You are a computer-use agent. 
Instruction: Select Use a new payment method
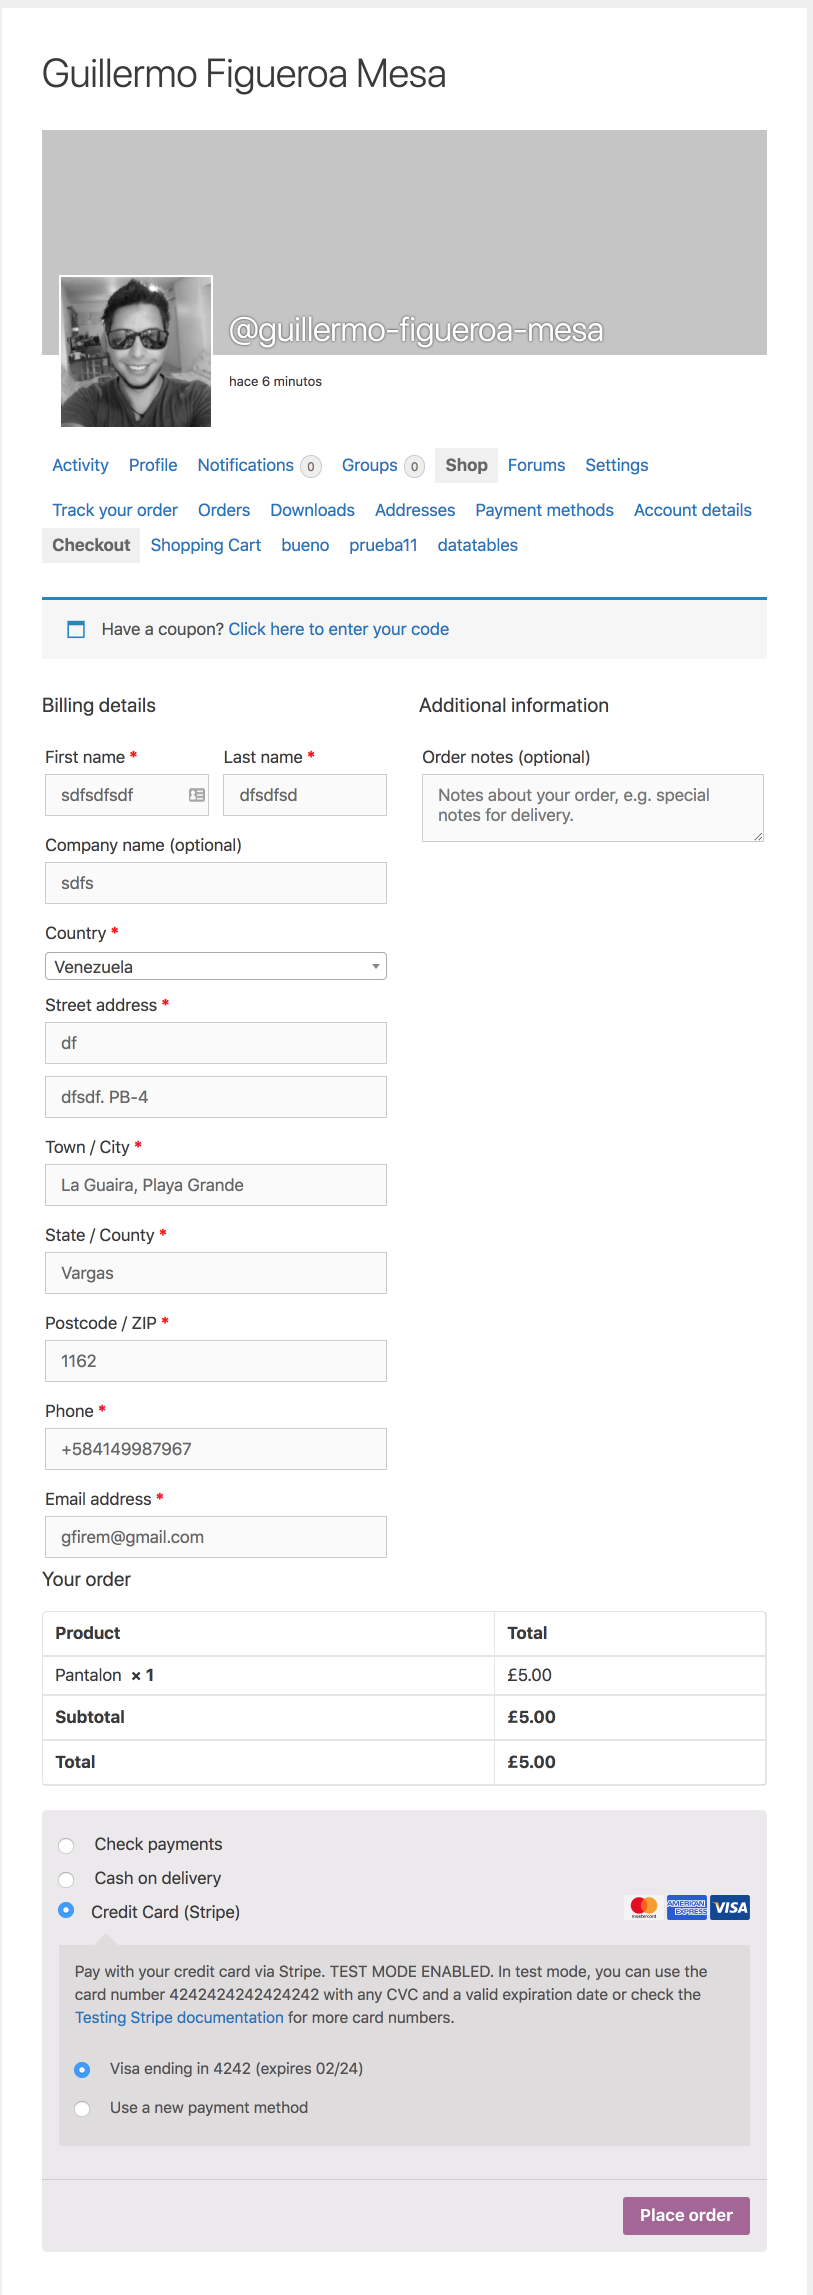point(83,2108)
